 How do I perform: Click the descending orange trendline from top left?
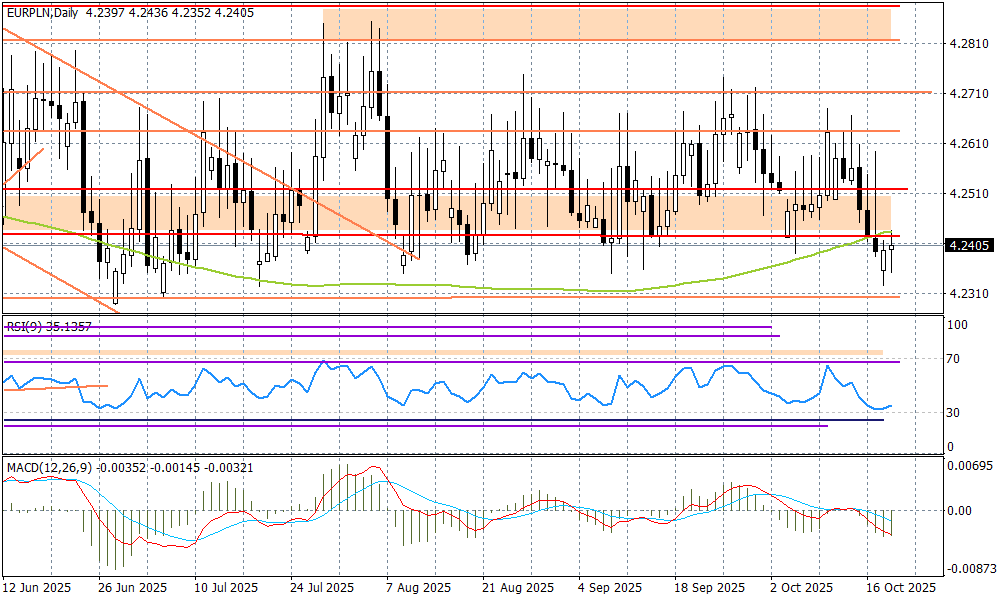150,112
